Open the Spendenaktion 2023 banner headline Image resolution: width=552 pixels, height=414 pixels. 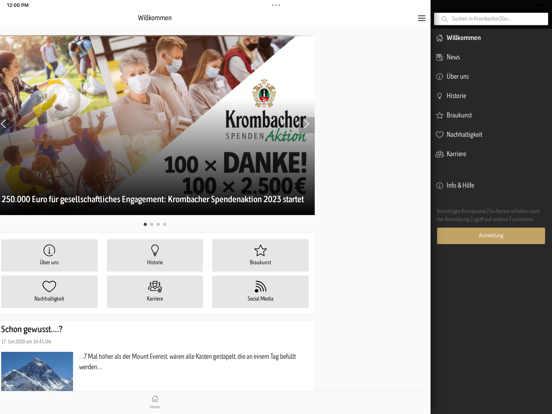pos(153,200)
